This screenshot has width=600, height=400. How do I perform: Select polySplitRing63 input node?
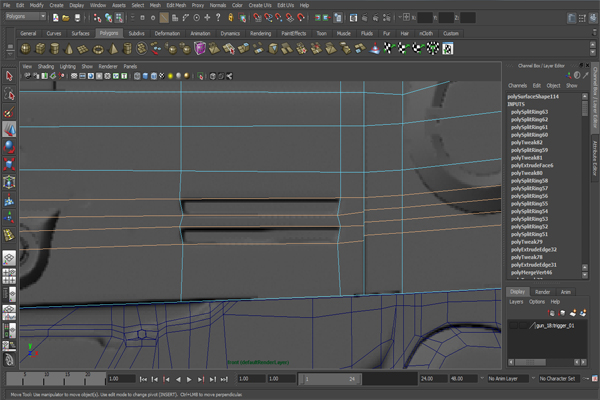pyautogui.click(x=529, y=112)
